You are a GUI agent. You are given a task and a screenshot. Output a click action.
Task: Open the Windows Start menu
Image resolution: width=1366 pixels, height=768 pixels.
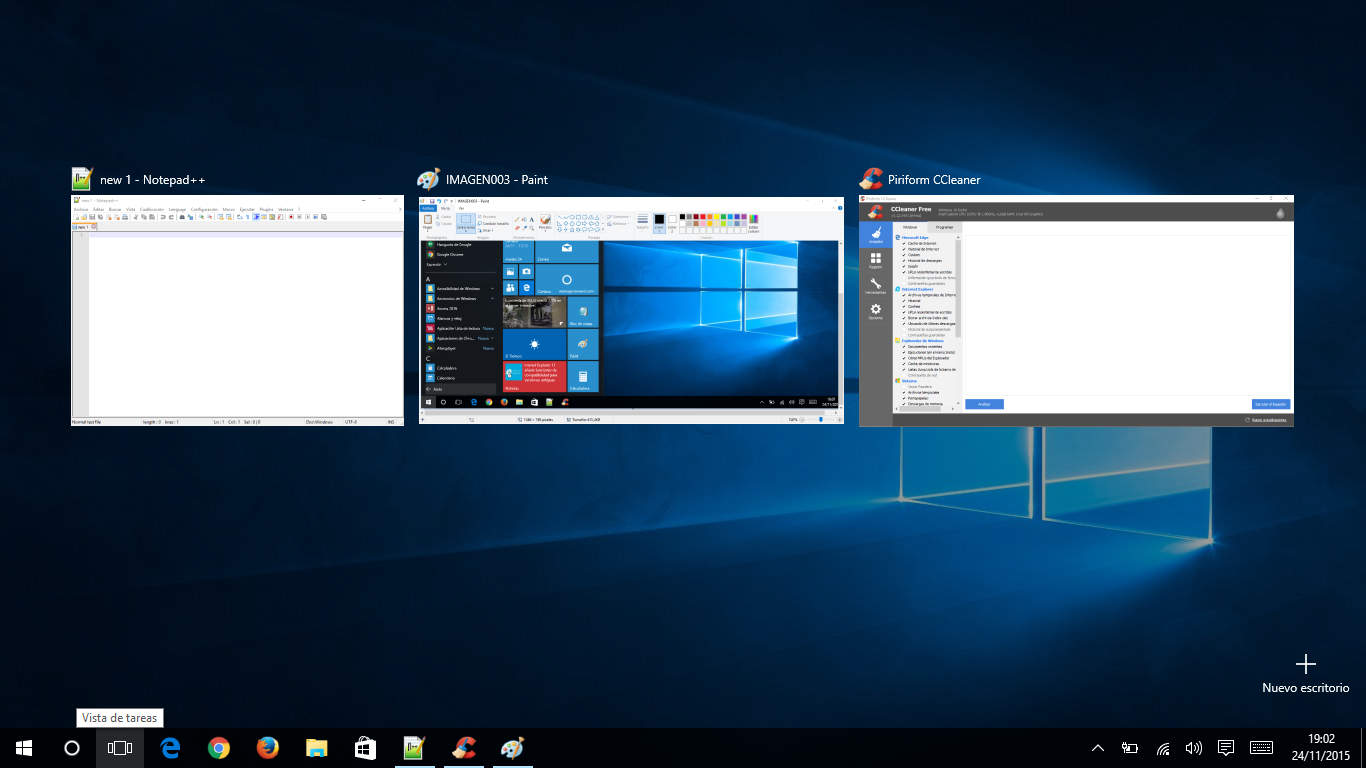point(24,748)
